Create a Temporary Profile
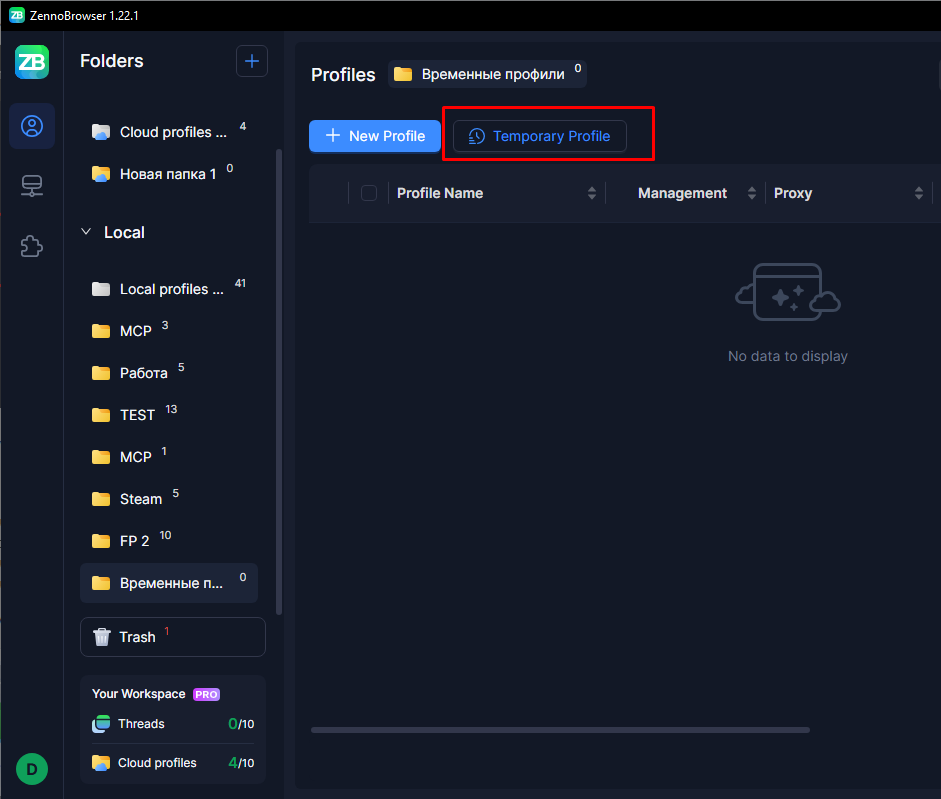The width and height of the screenshot is (941, 799). pos(540,136)
